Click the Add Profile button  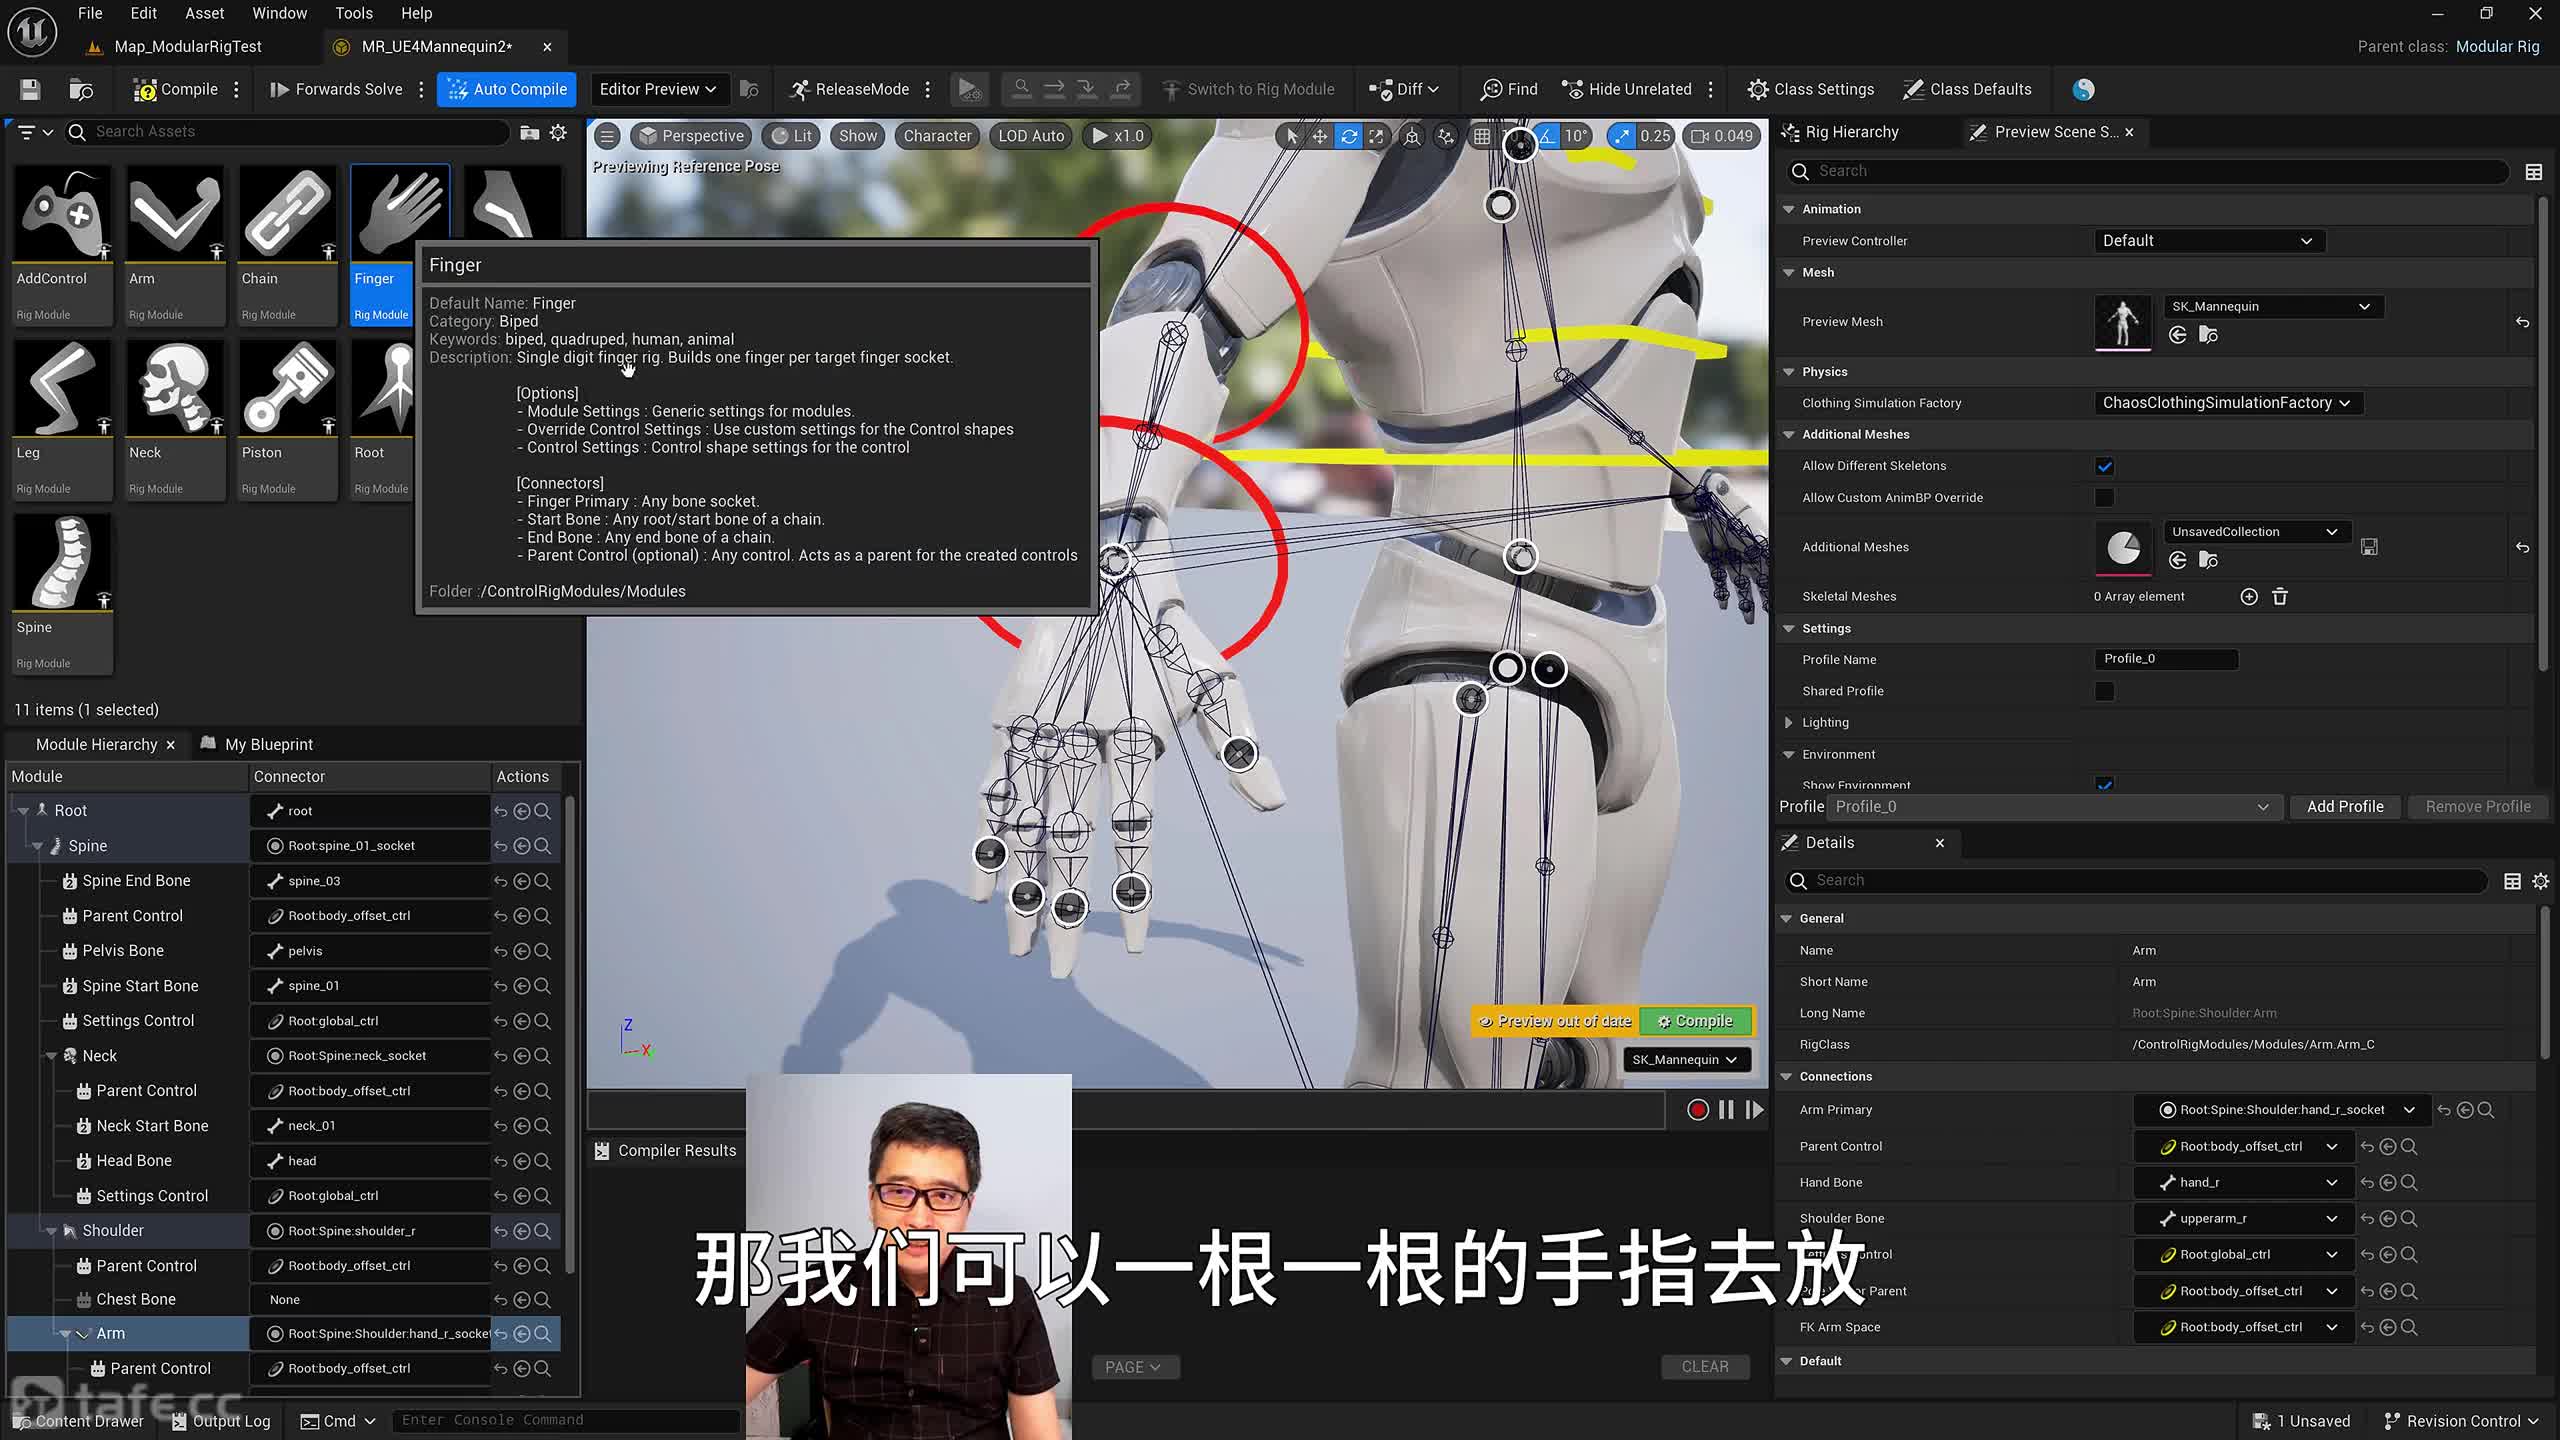pos(2344,807)
